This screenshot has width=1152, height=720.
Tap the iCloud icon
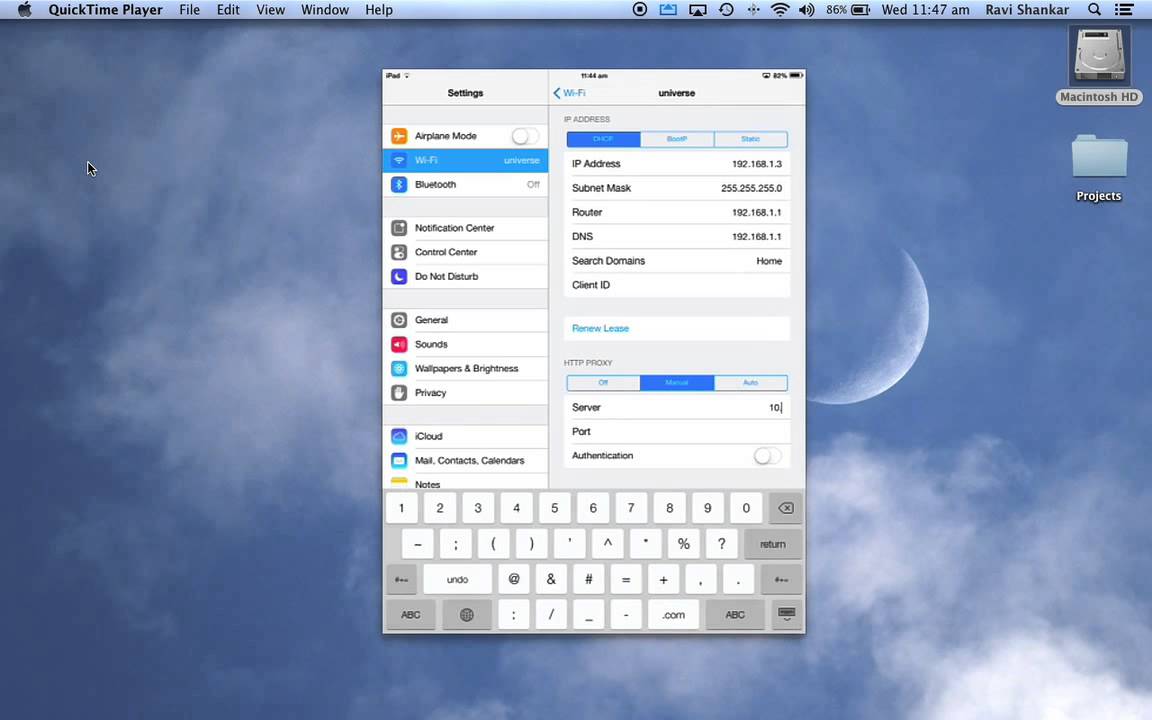tap(399, 436)
